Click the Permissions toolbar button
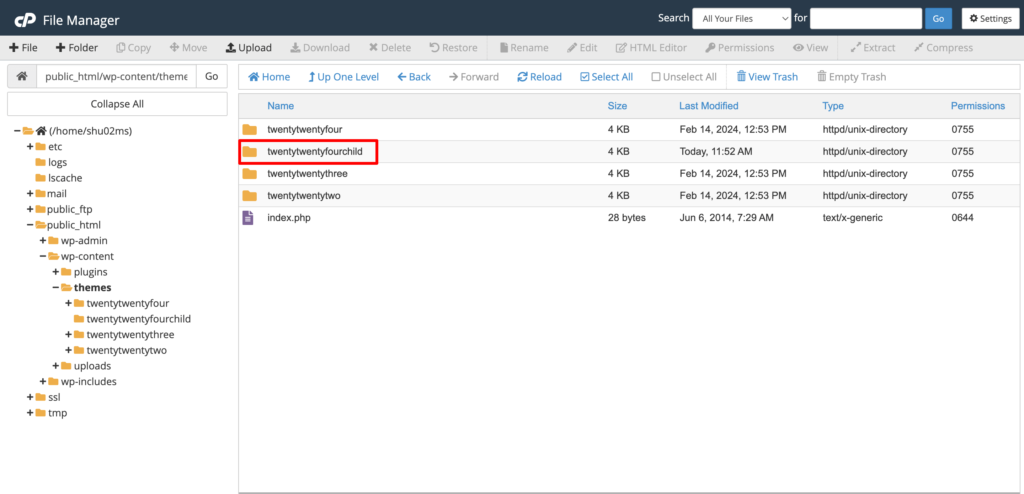 (x=739, y=48)
